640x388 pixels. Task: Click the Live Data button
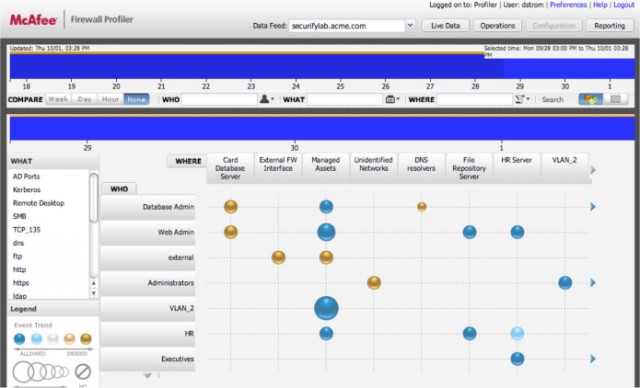[x=445, y=25]
